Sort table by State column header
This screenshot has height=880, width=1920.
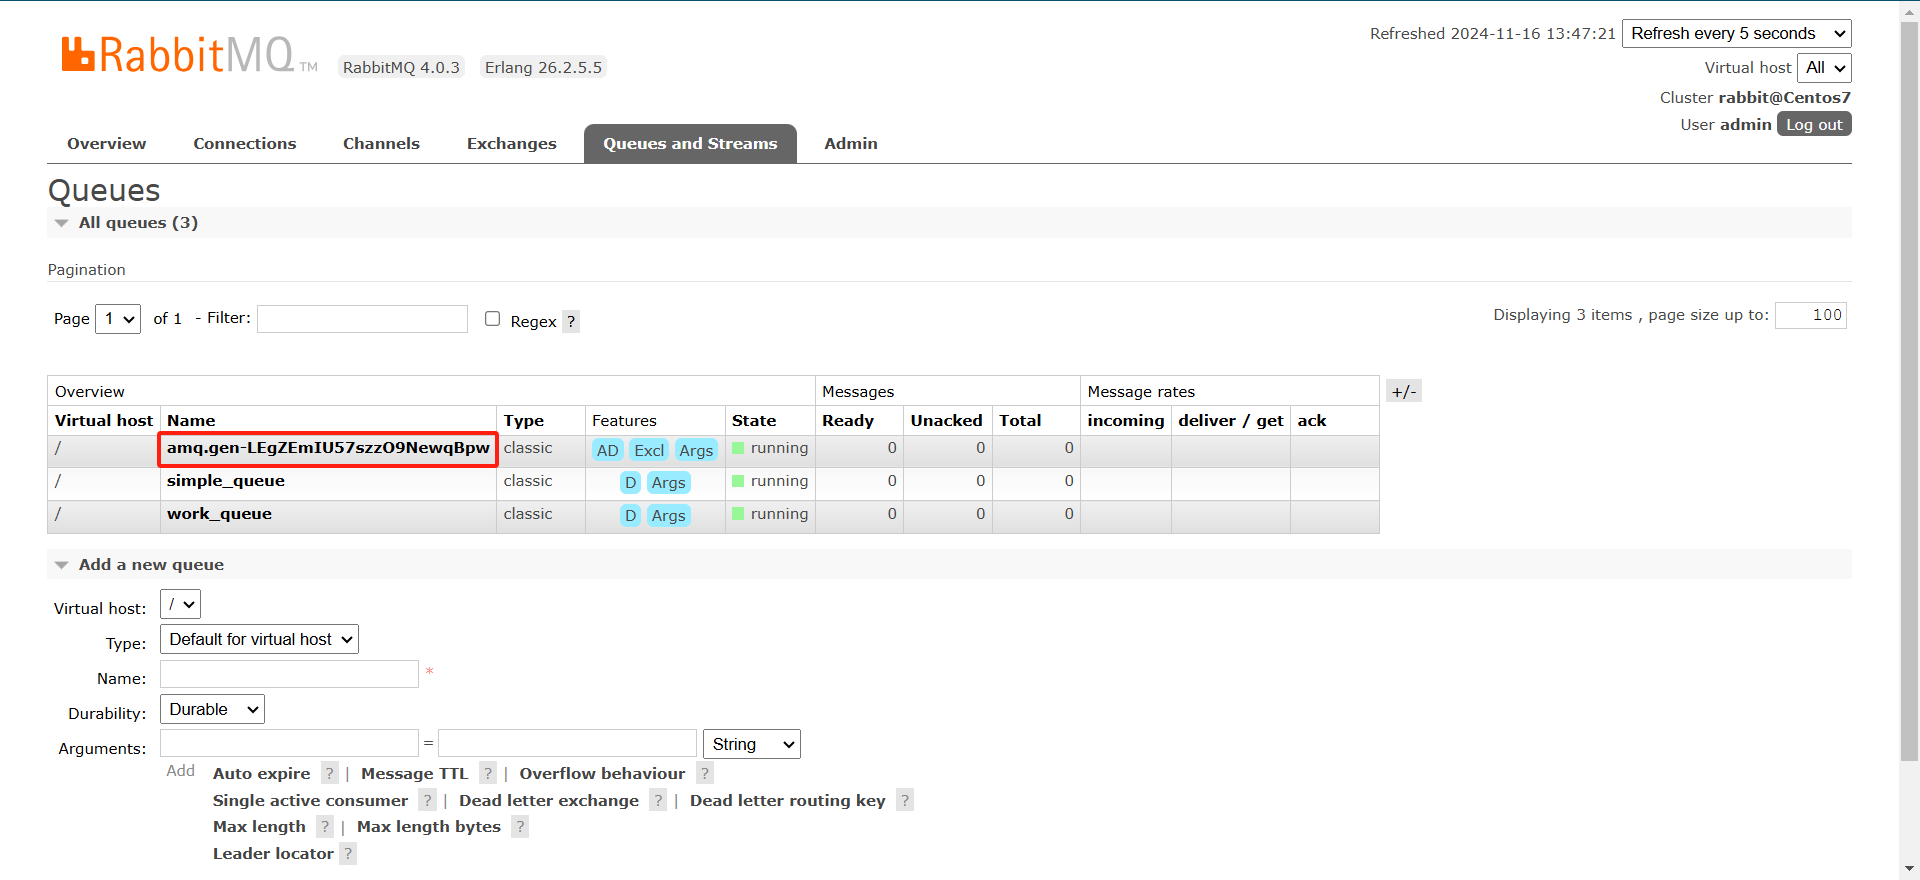pos(754,420)
